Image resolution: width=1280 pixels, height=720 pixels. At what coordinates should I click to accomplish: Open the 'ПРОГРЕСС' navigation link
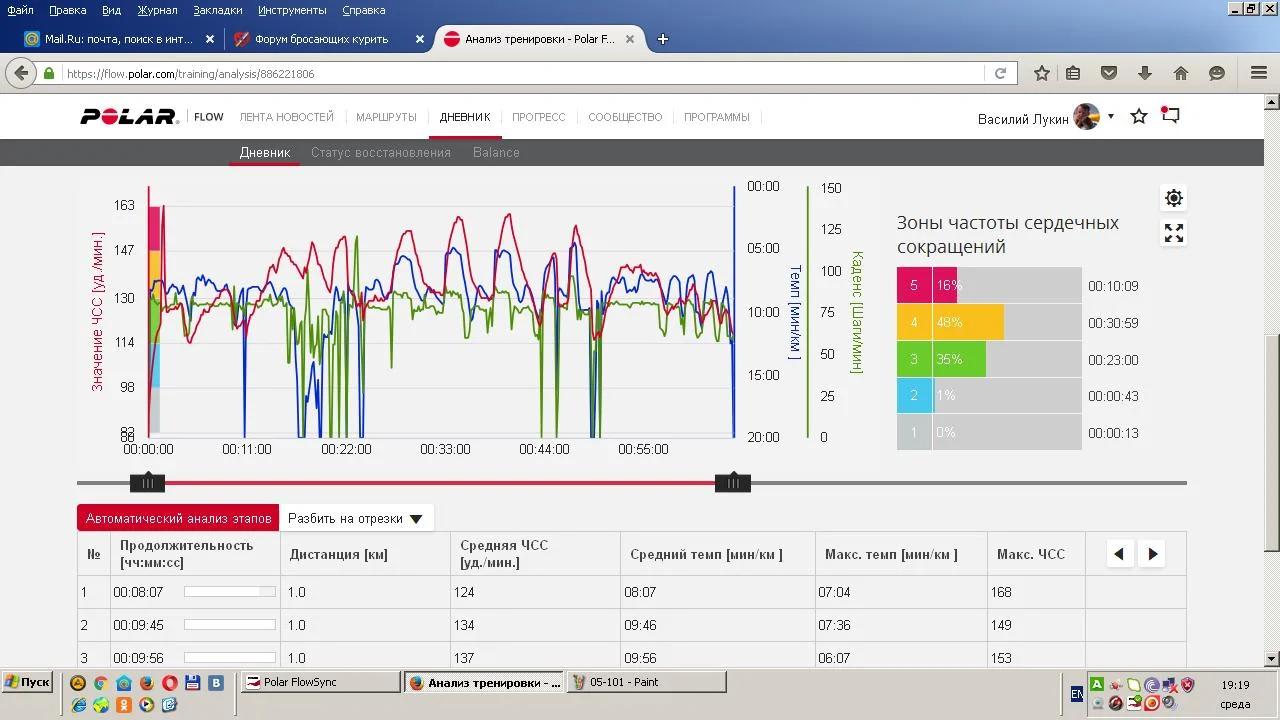[x=538, y=117]
